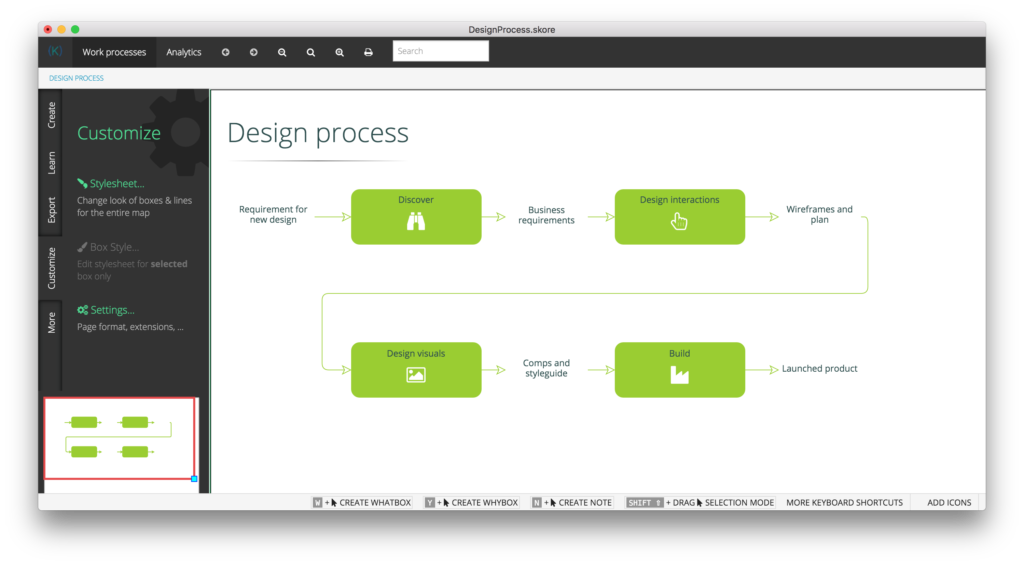Click the gears icon beside Settings
The height and width of the screenshot is (565, 1024).
(82, 310)
